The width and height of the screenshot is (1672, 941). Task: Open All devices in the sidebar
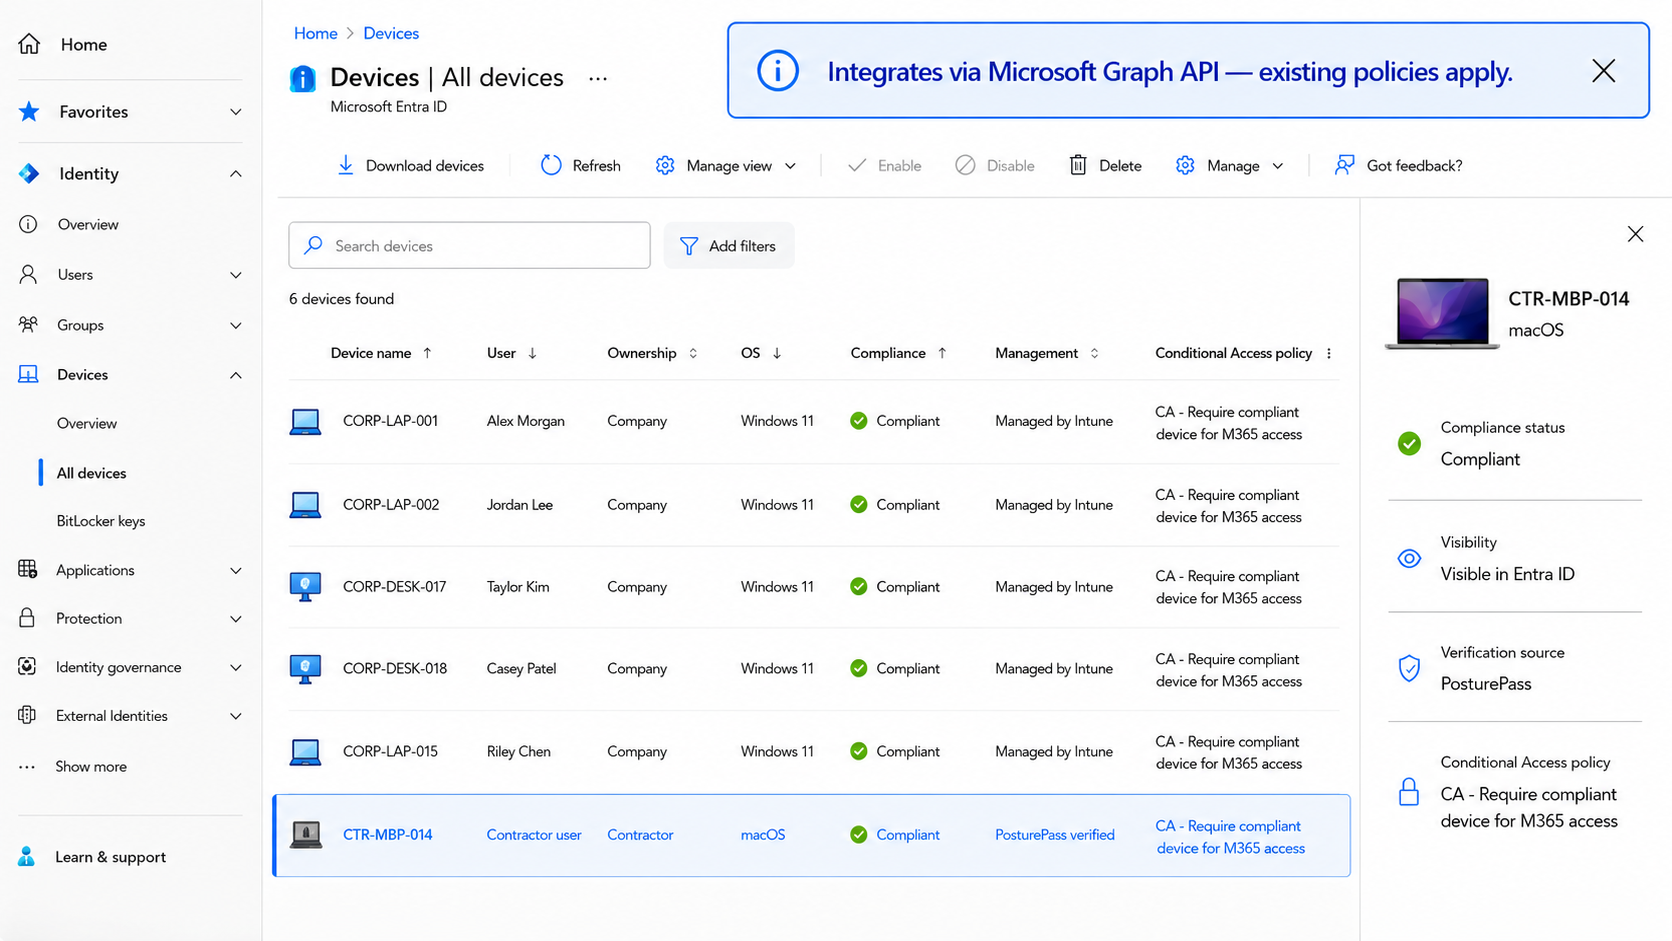pos(91,473)
